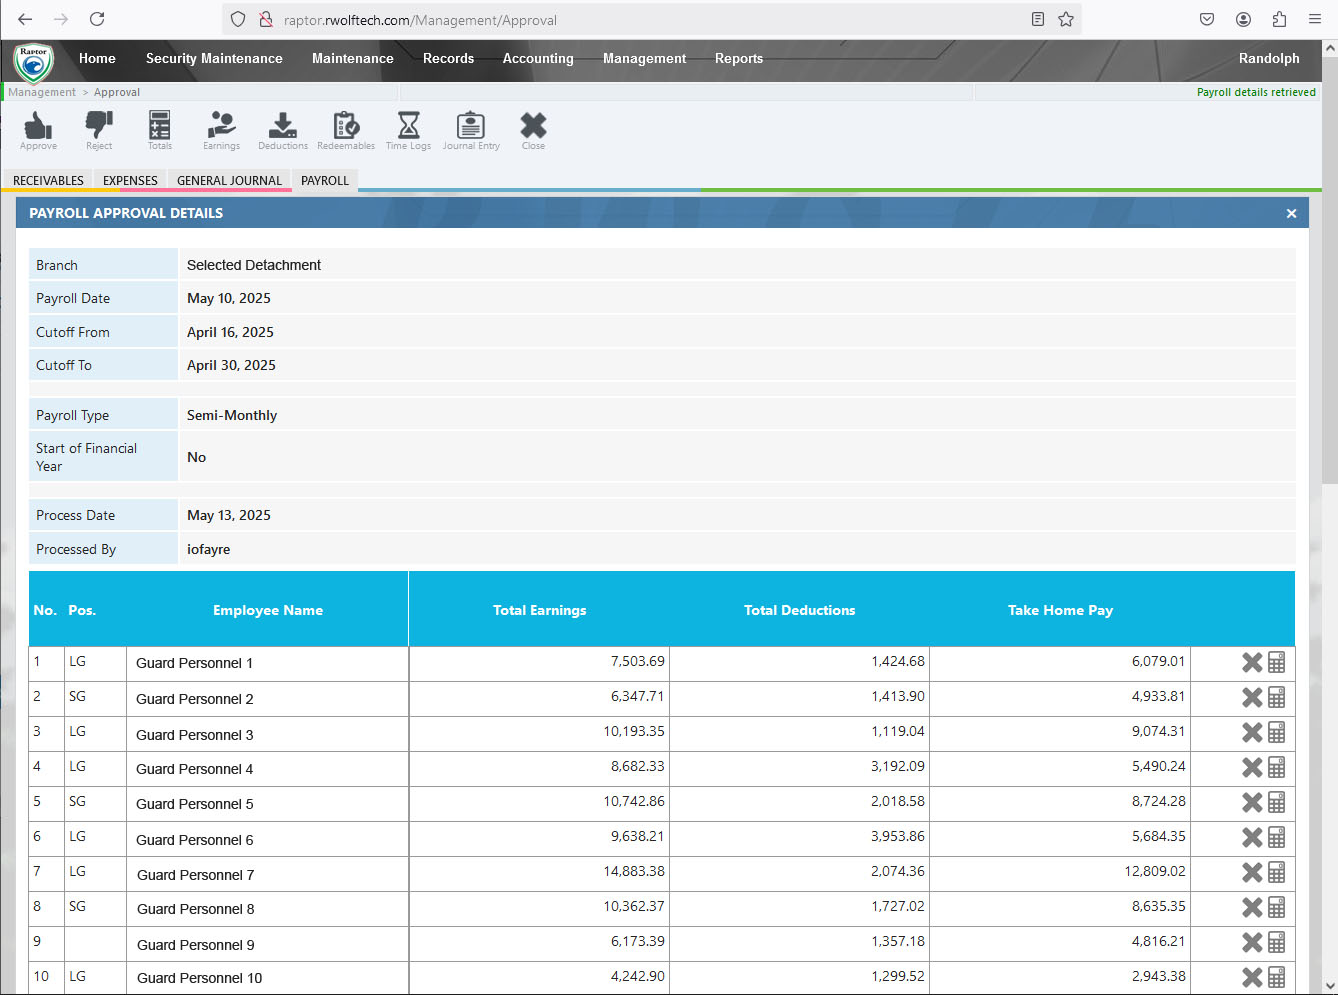
Task: Switch to the General Journal tab
Action: [x=229, y=181]
